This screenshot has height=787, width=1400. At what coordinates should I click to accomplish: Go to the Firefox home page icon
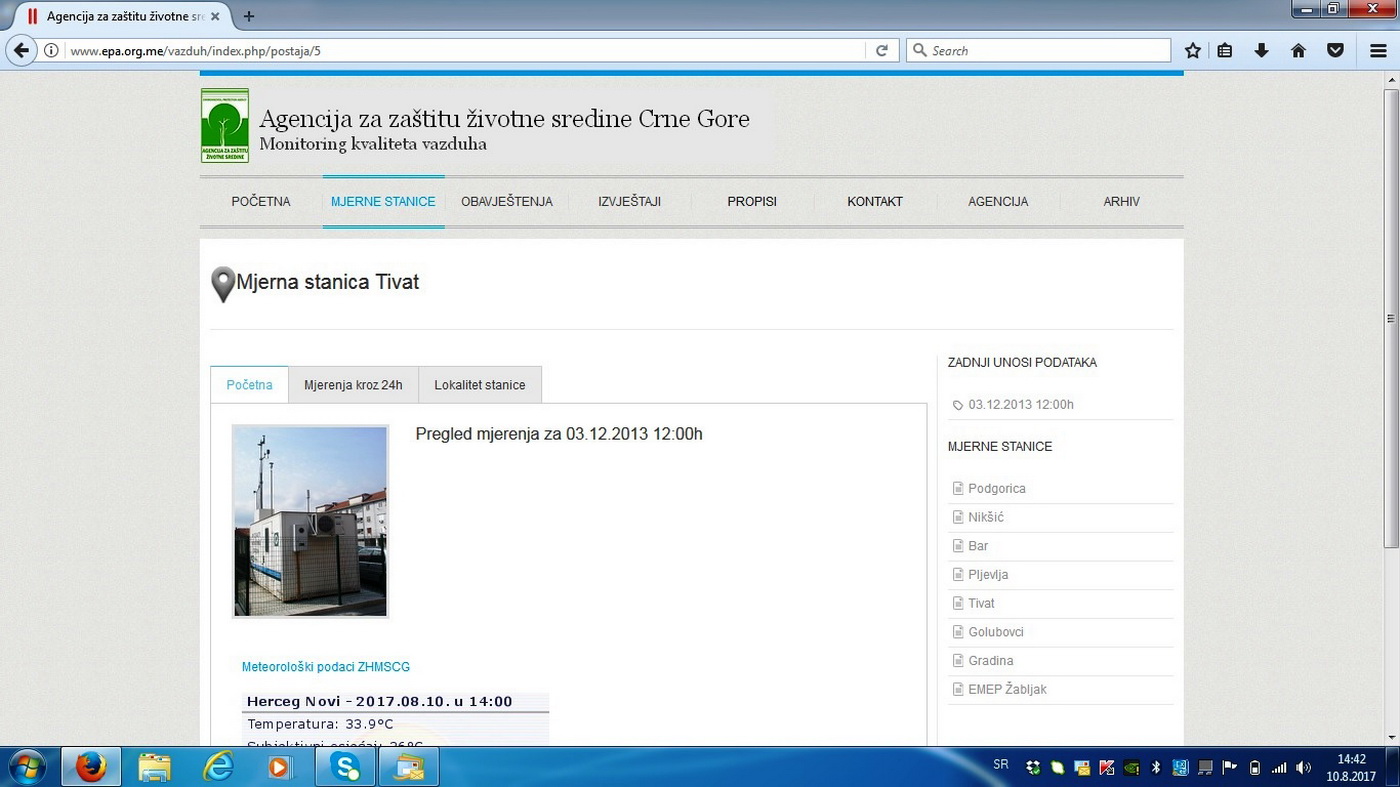tap(1298, 50)
